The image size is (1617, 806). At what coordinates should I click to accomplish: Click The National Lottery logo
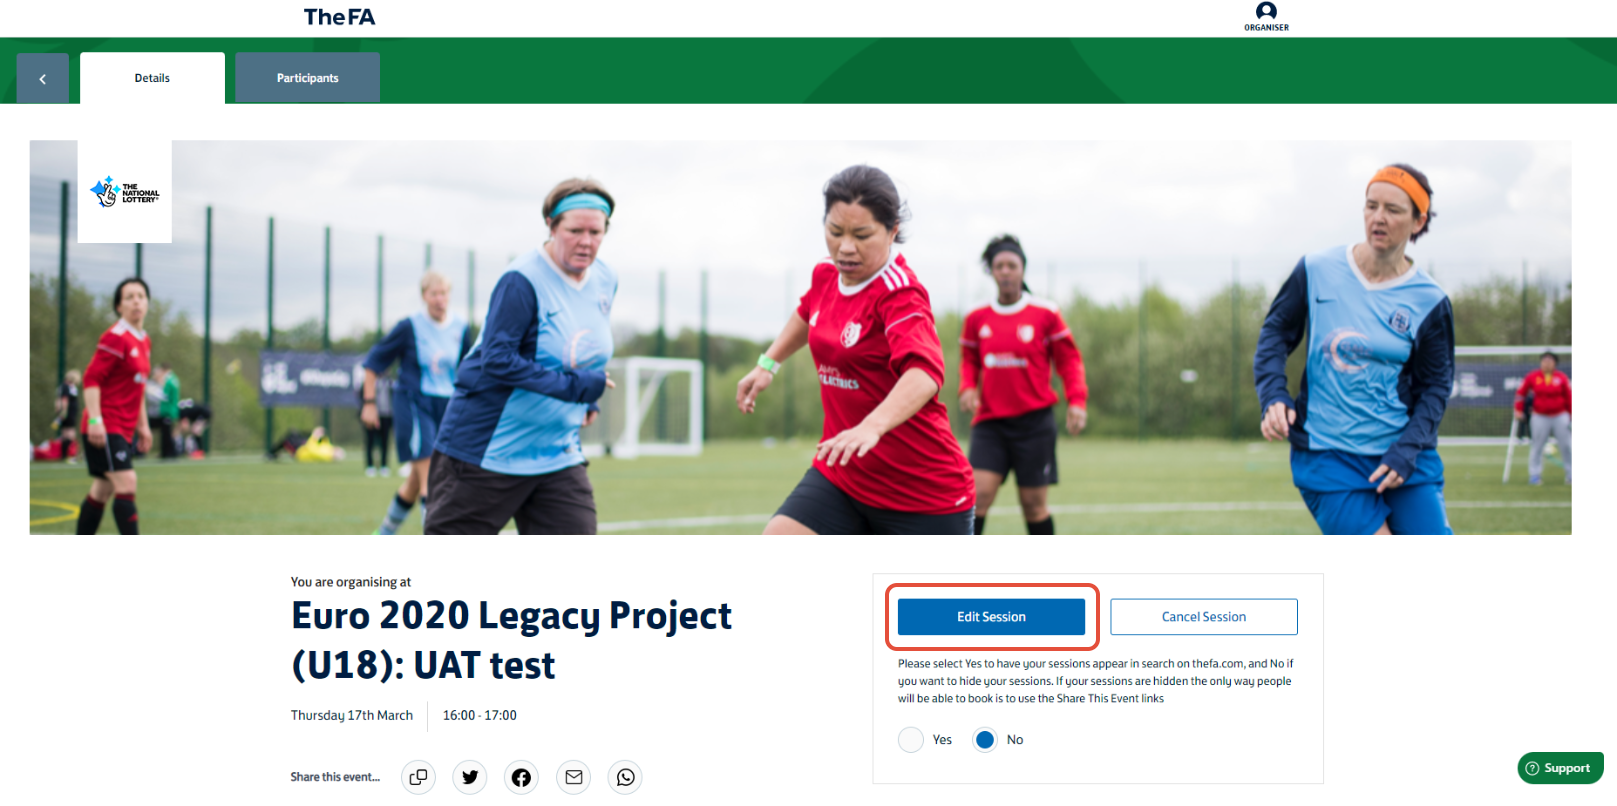click(125, 191)
